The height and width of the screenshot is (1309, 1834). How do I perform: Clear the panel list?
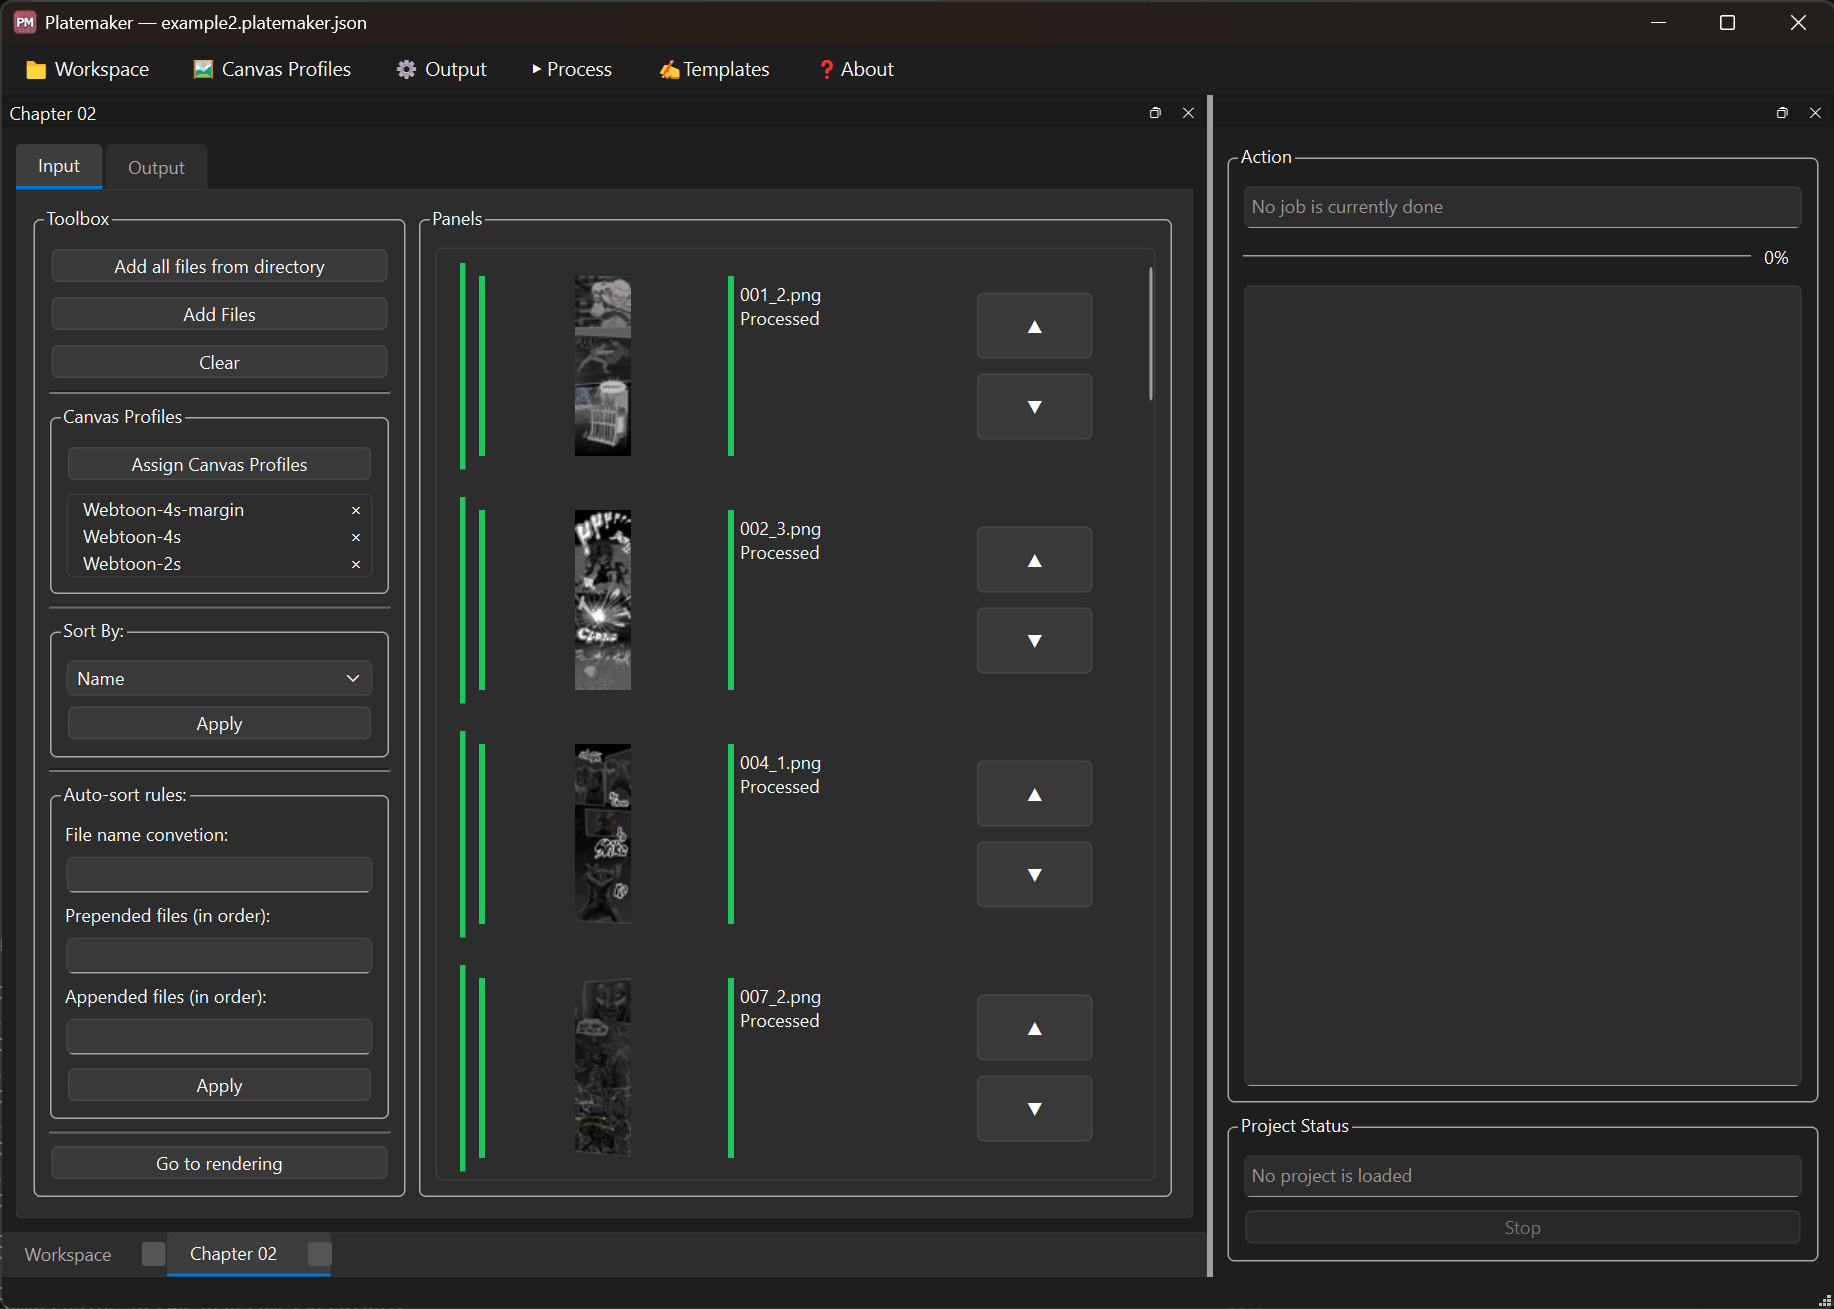pos(219,362)
